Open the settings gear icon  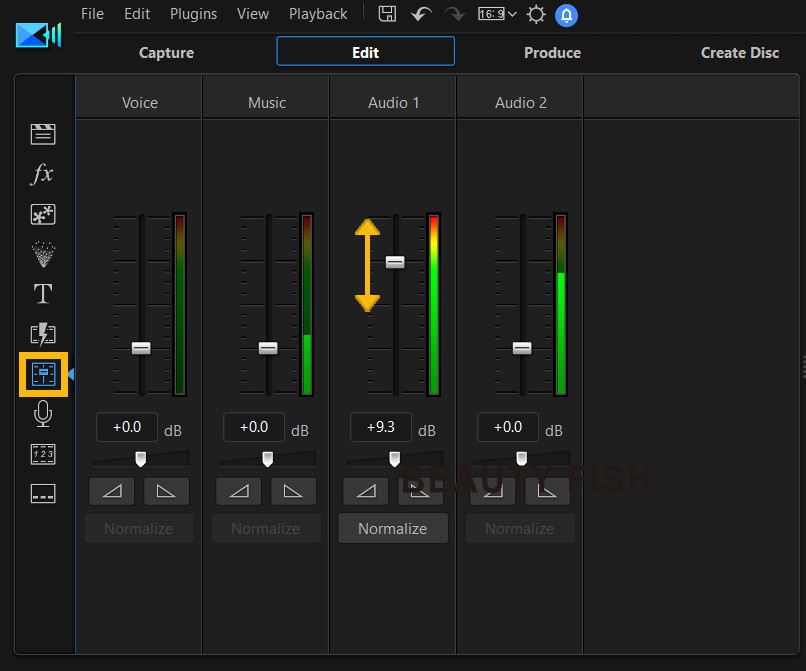535,15
